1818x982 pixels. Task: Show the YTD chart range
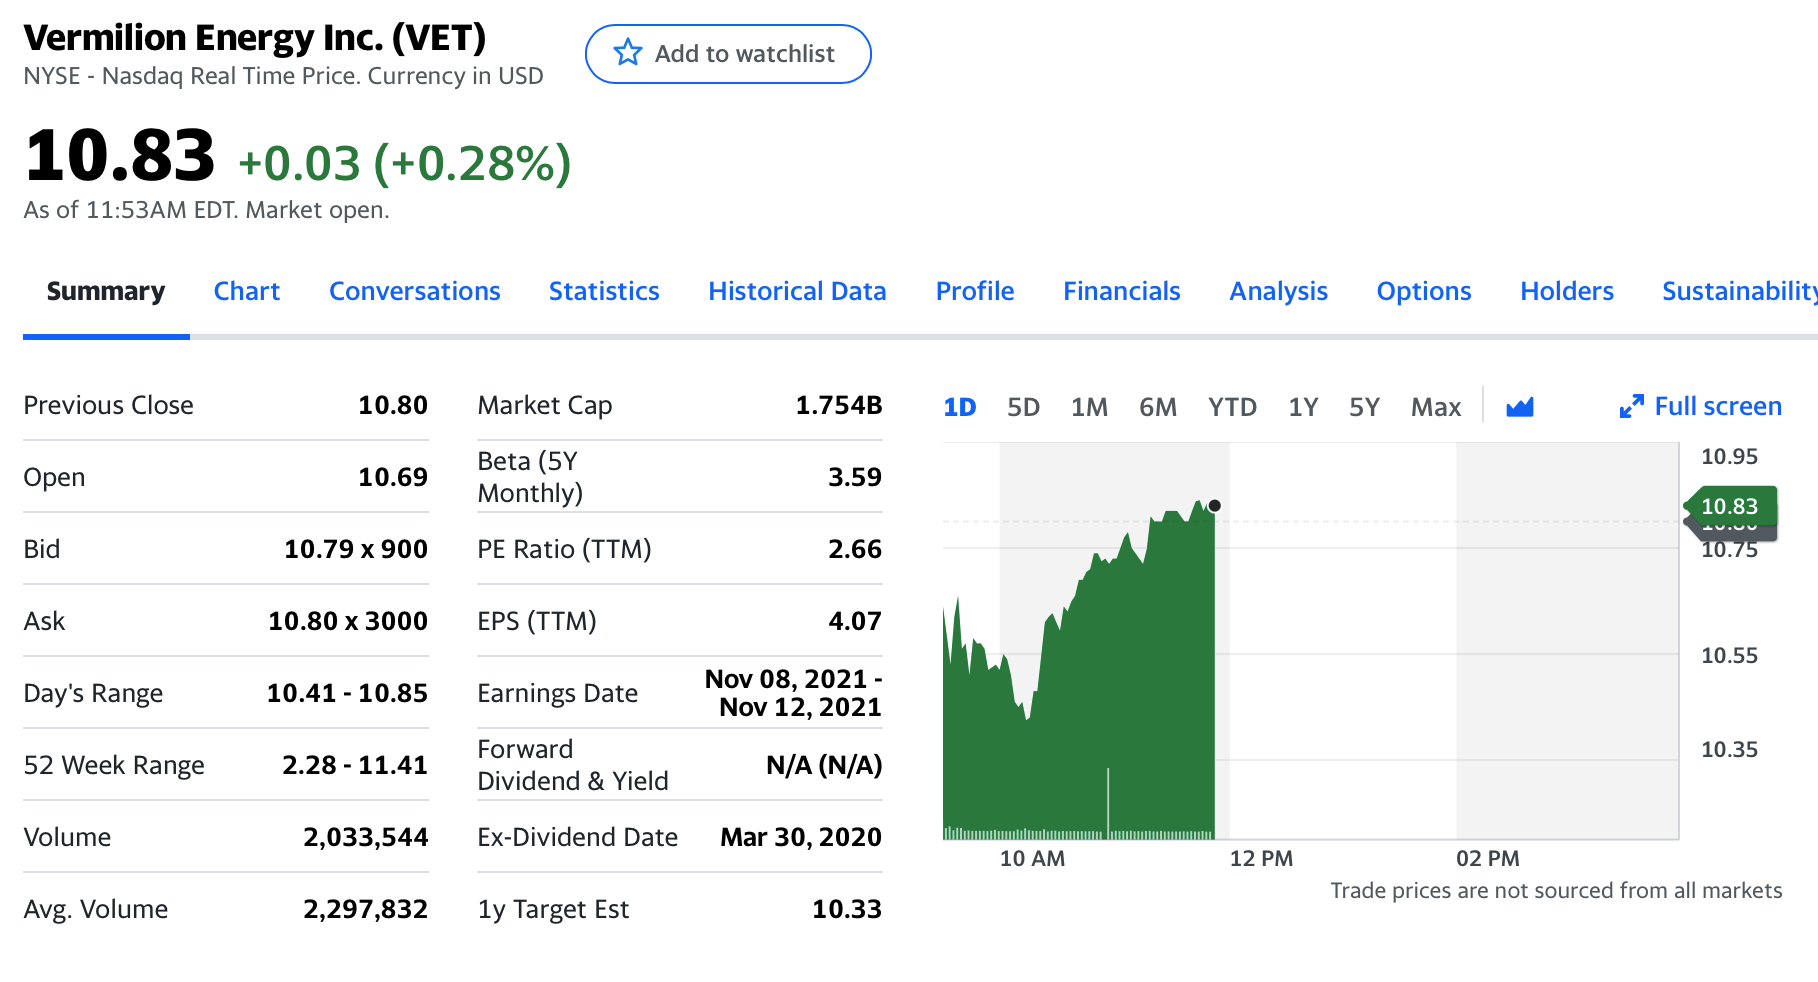1232,407
